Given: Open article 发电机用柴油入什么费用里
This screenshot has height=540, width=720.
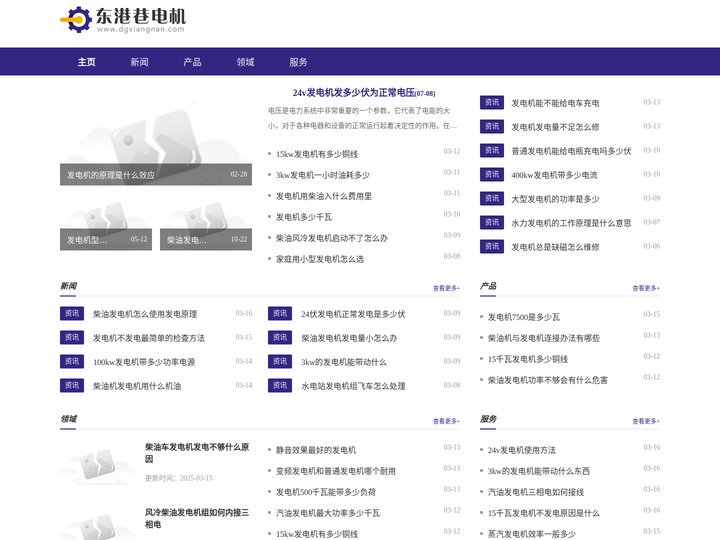Looking at the screenshot, I should coord(324,196).
